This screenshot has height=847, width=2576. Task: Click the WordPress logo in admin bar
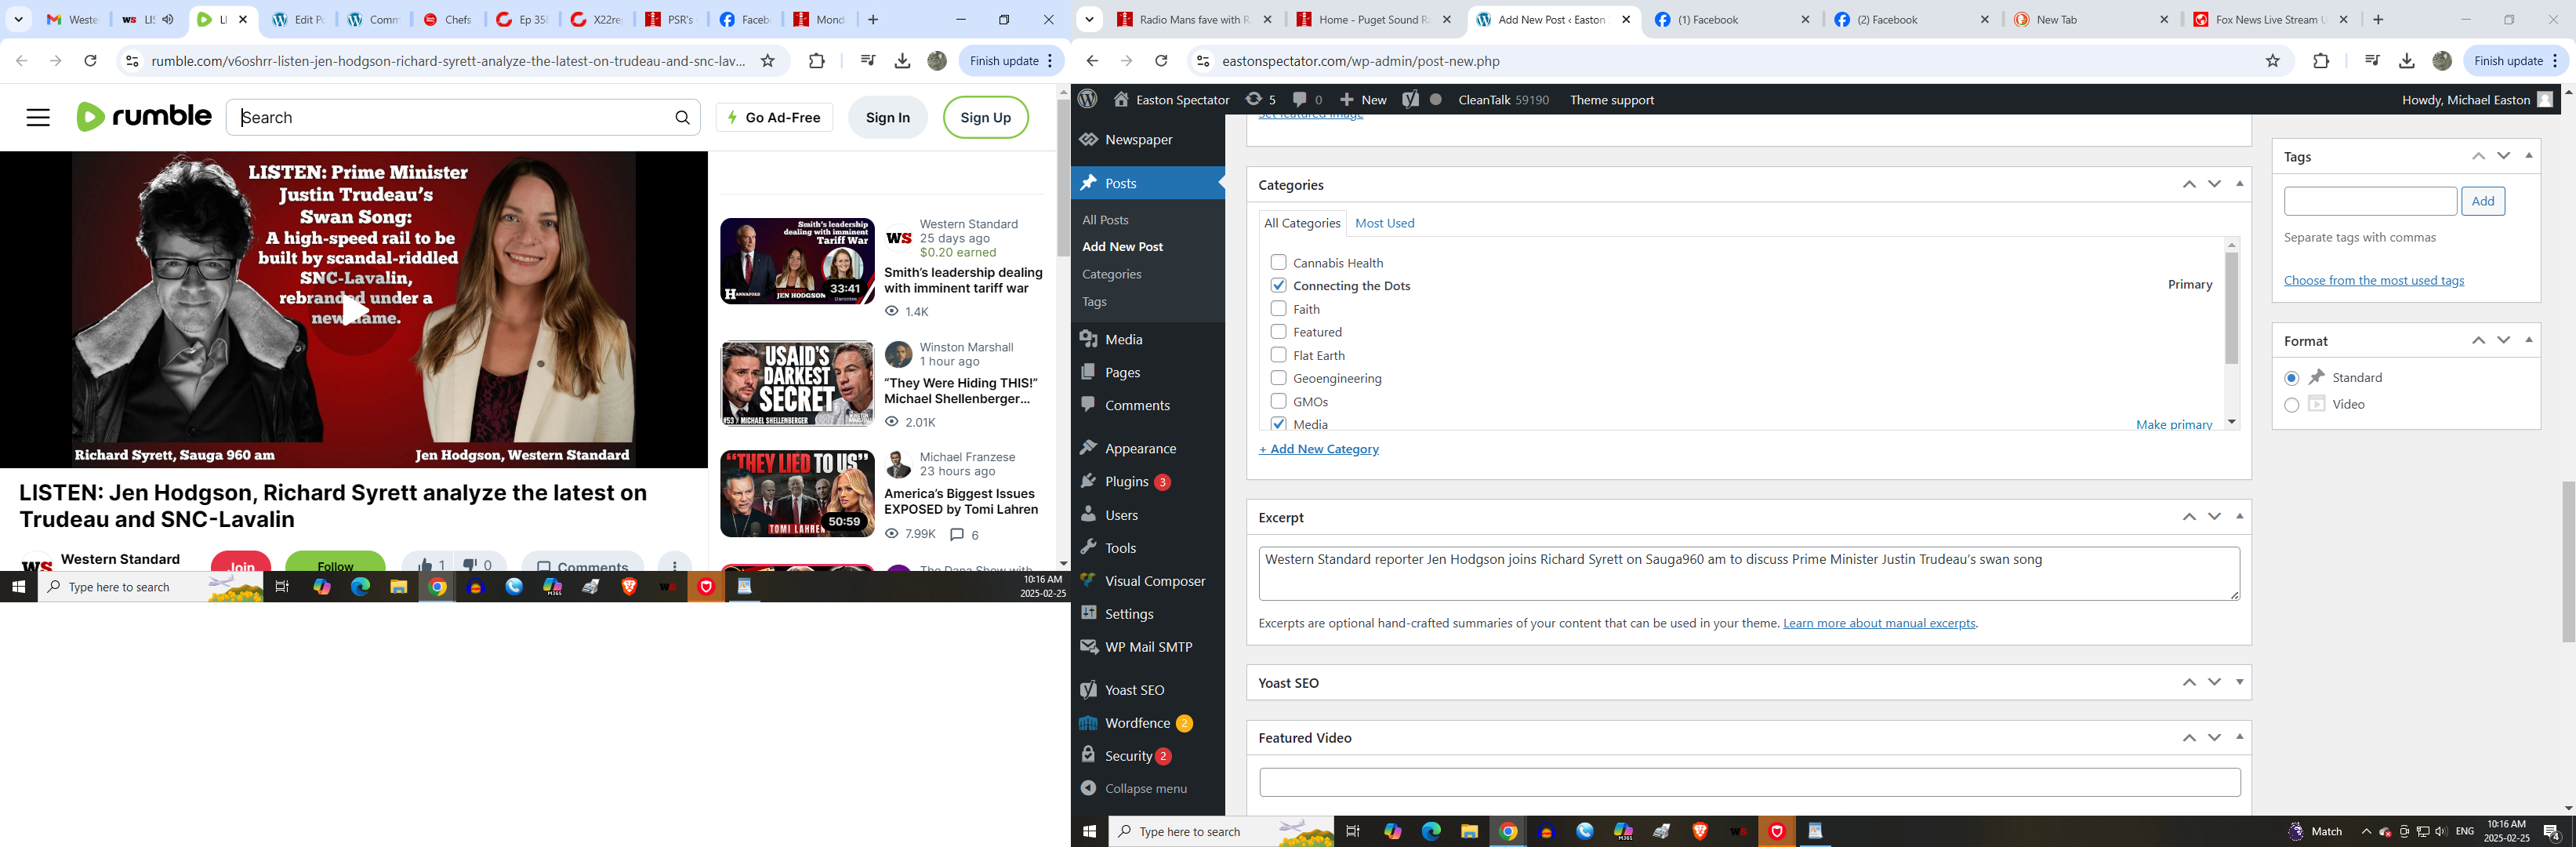(x=1088, y=99)
